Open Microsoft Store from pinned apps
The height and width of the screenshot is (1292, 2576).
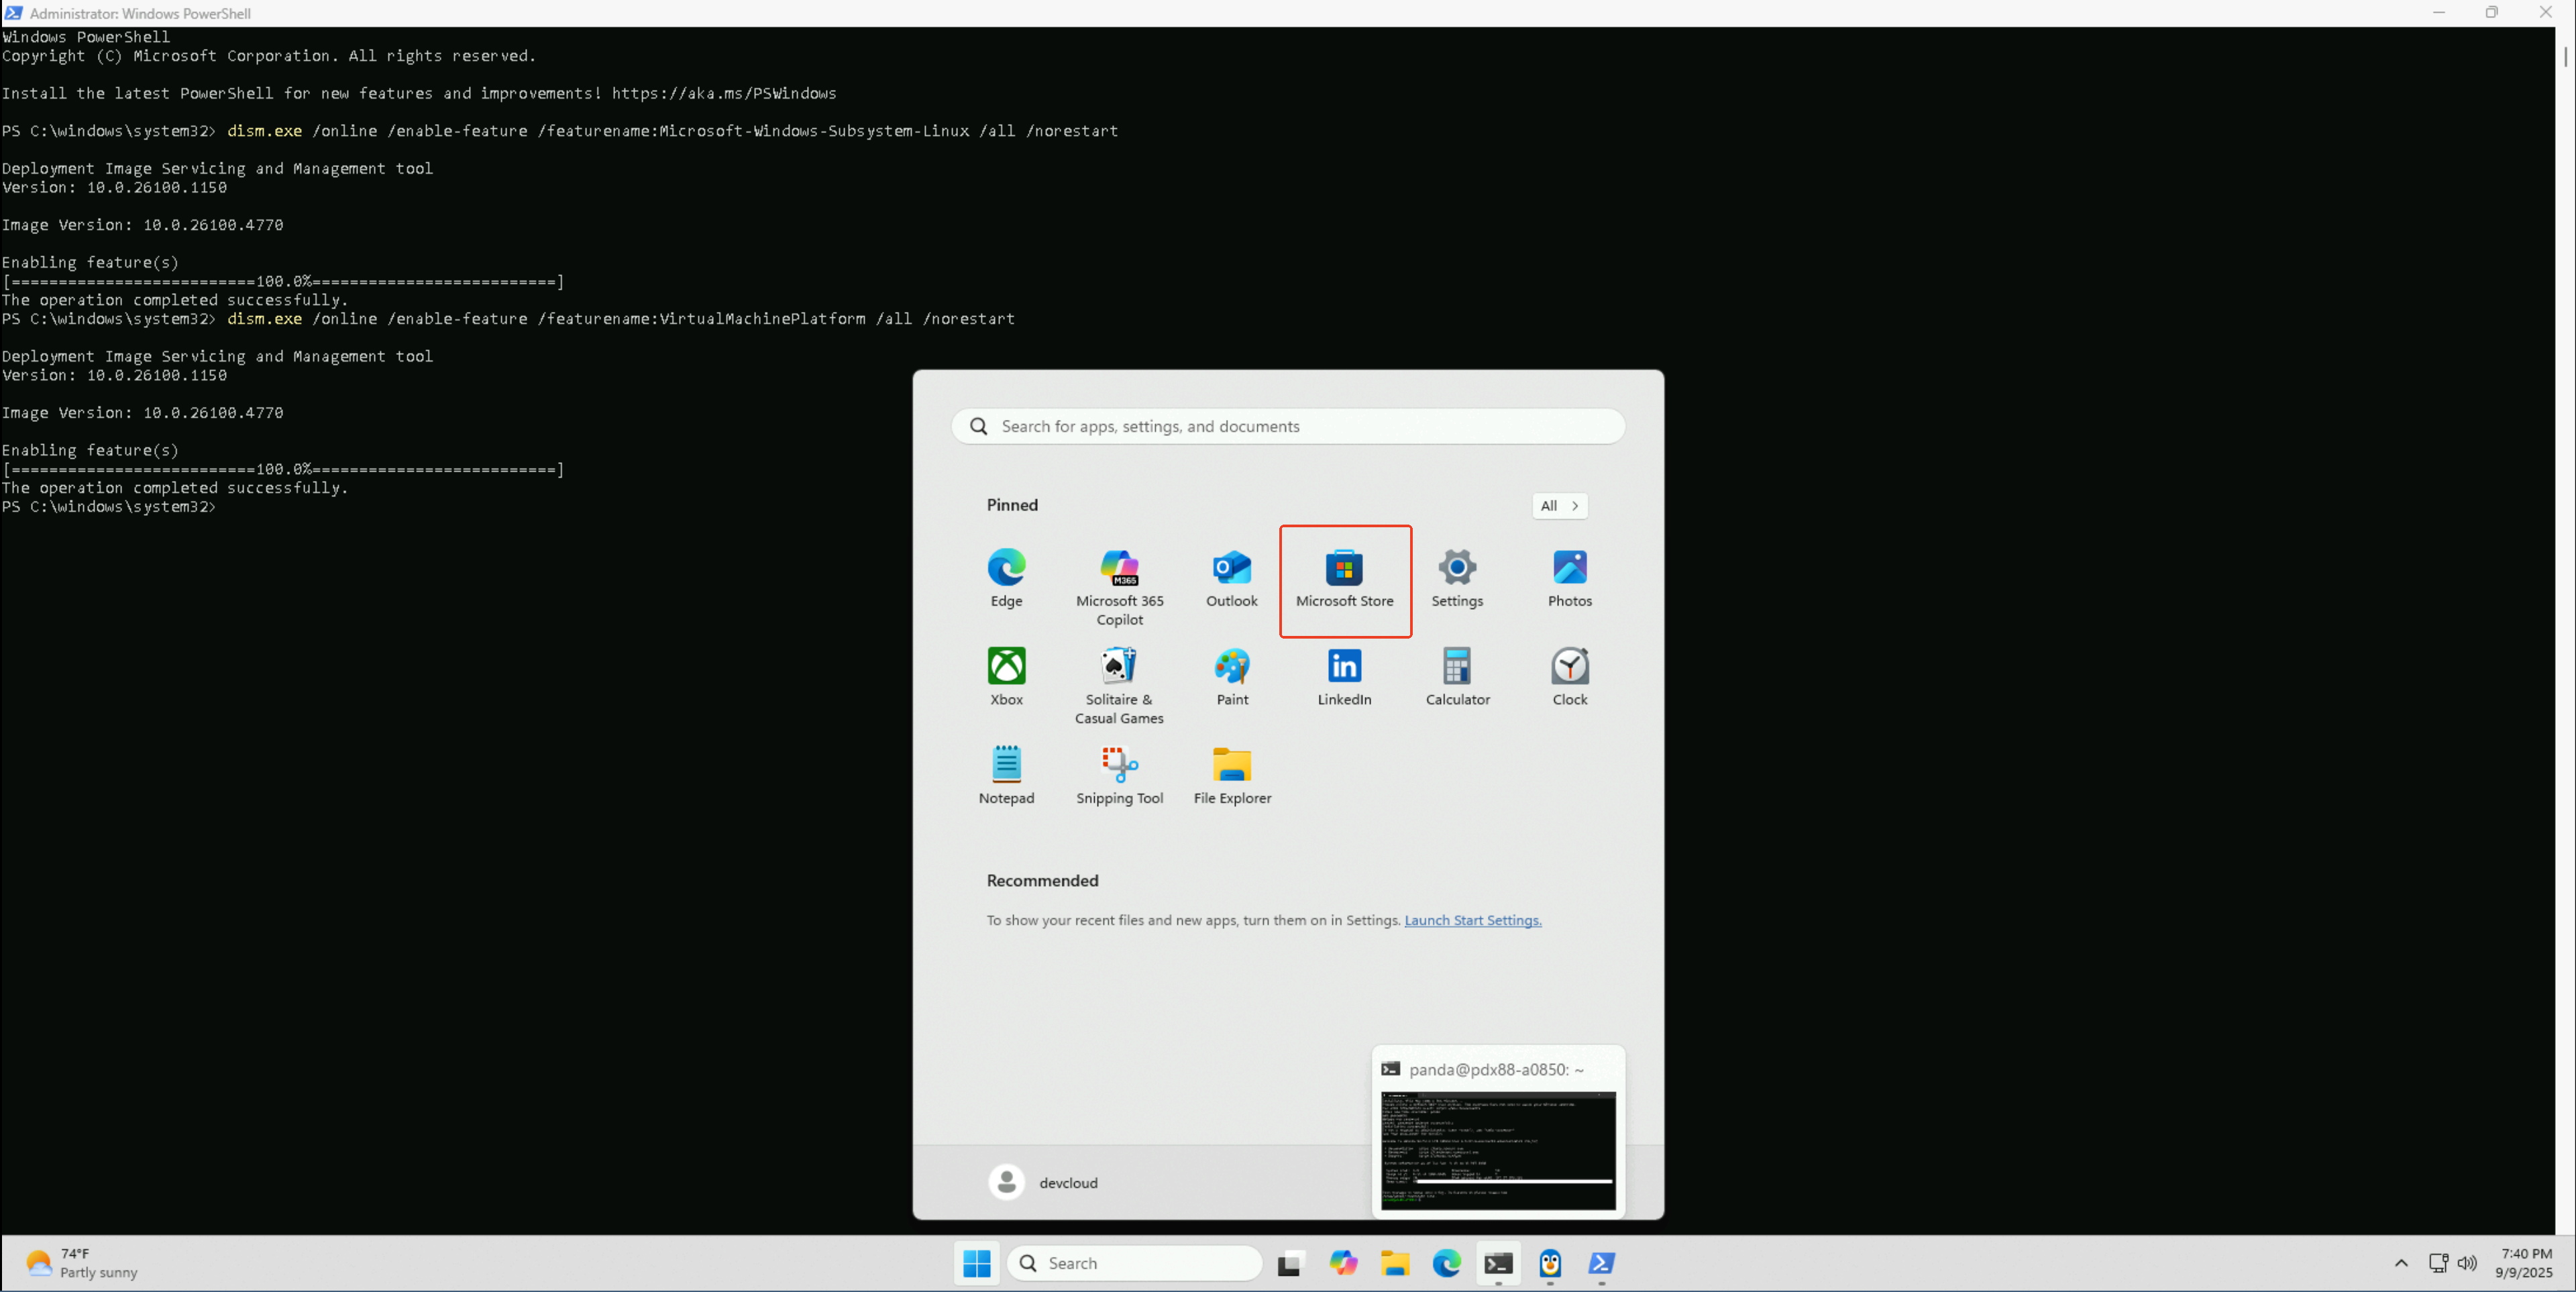1344,580
